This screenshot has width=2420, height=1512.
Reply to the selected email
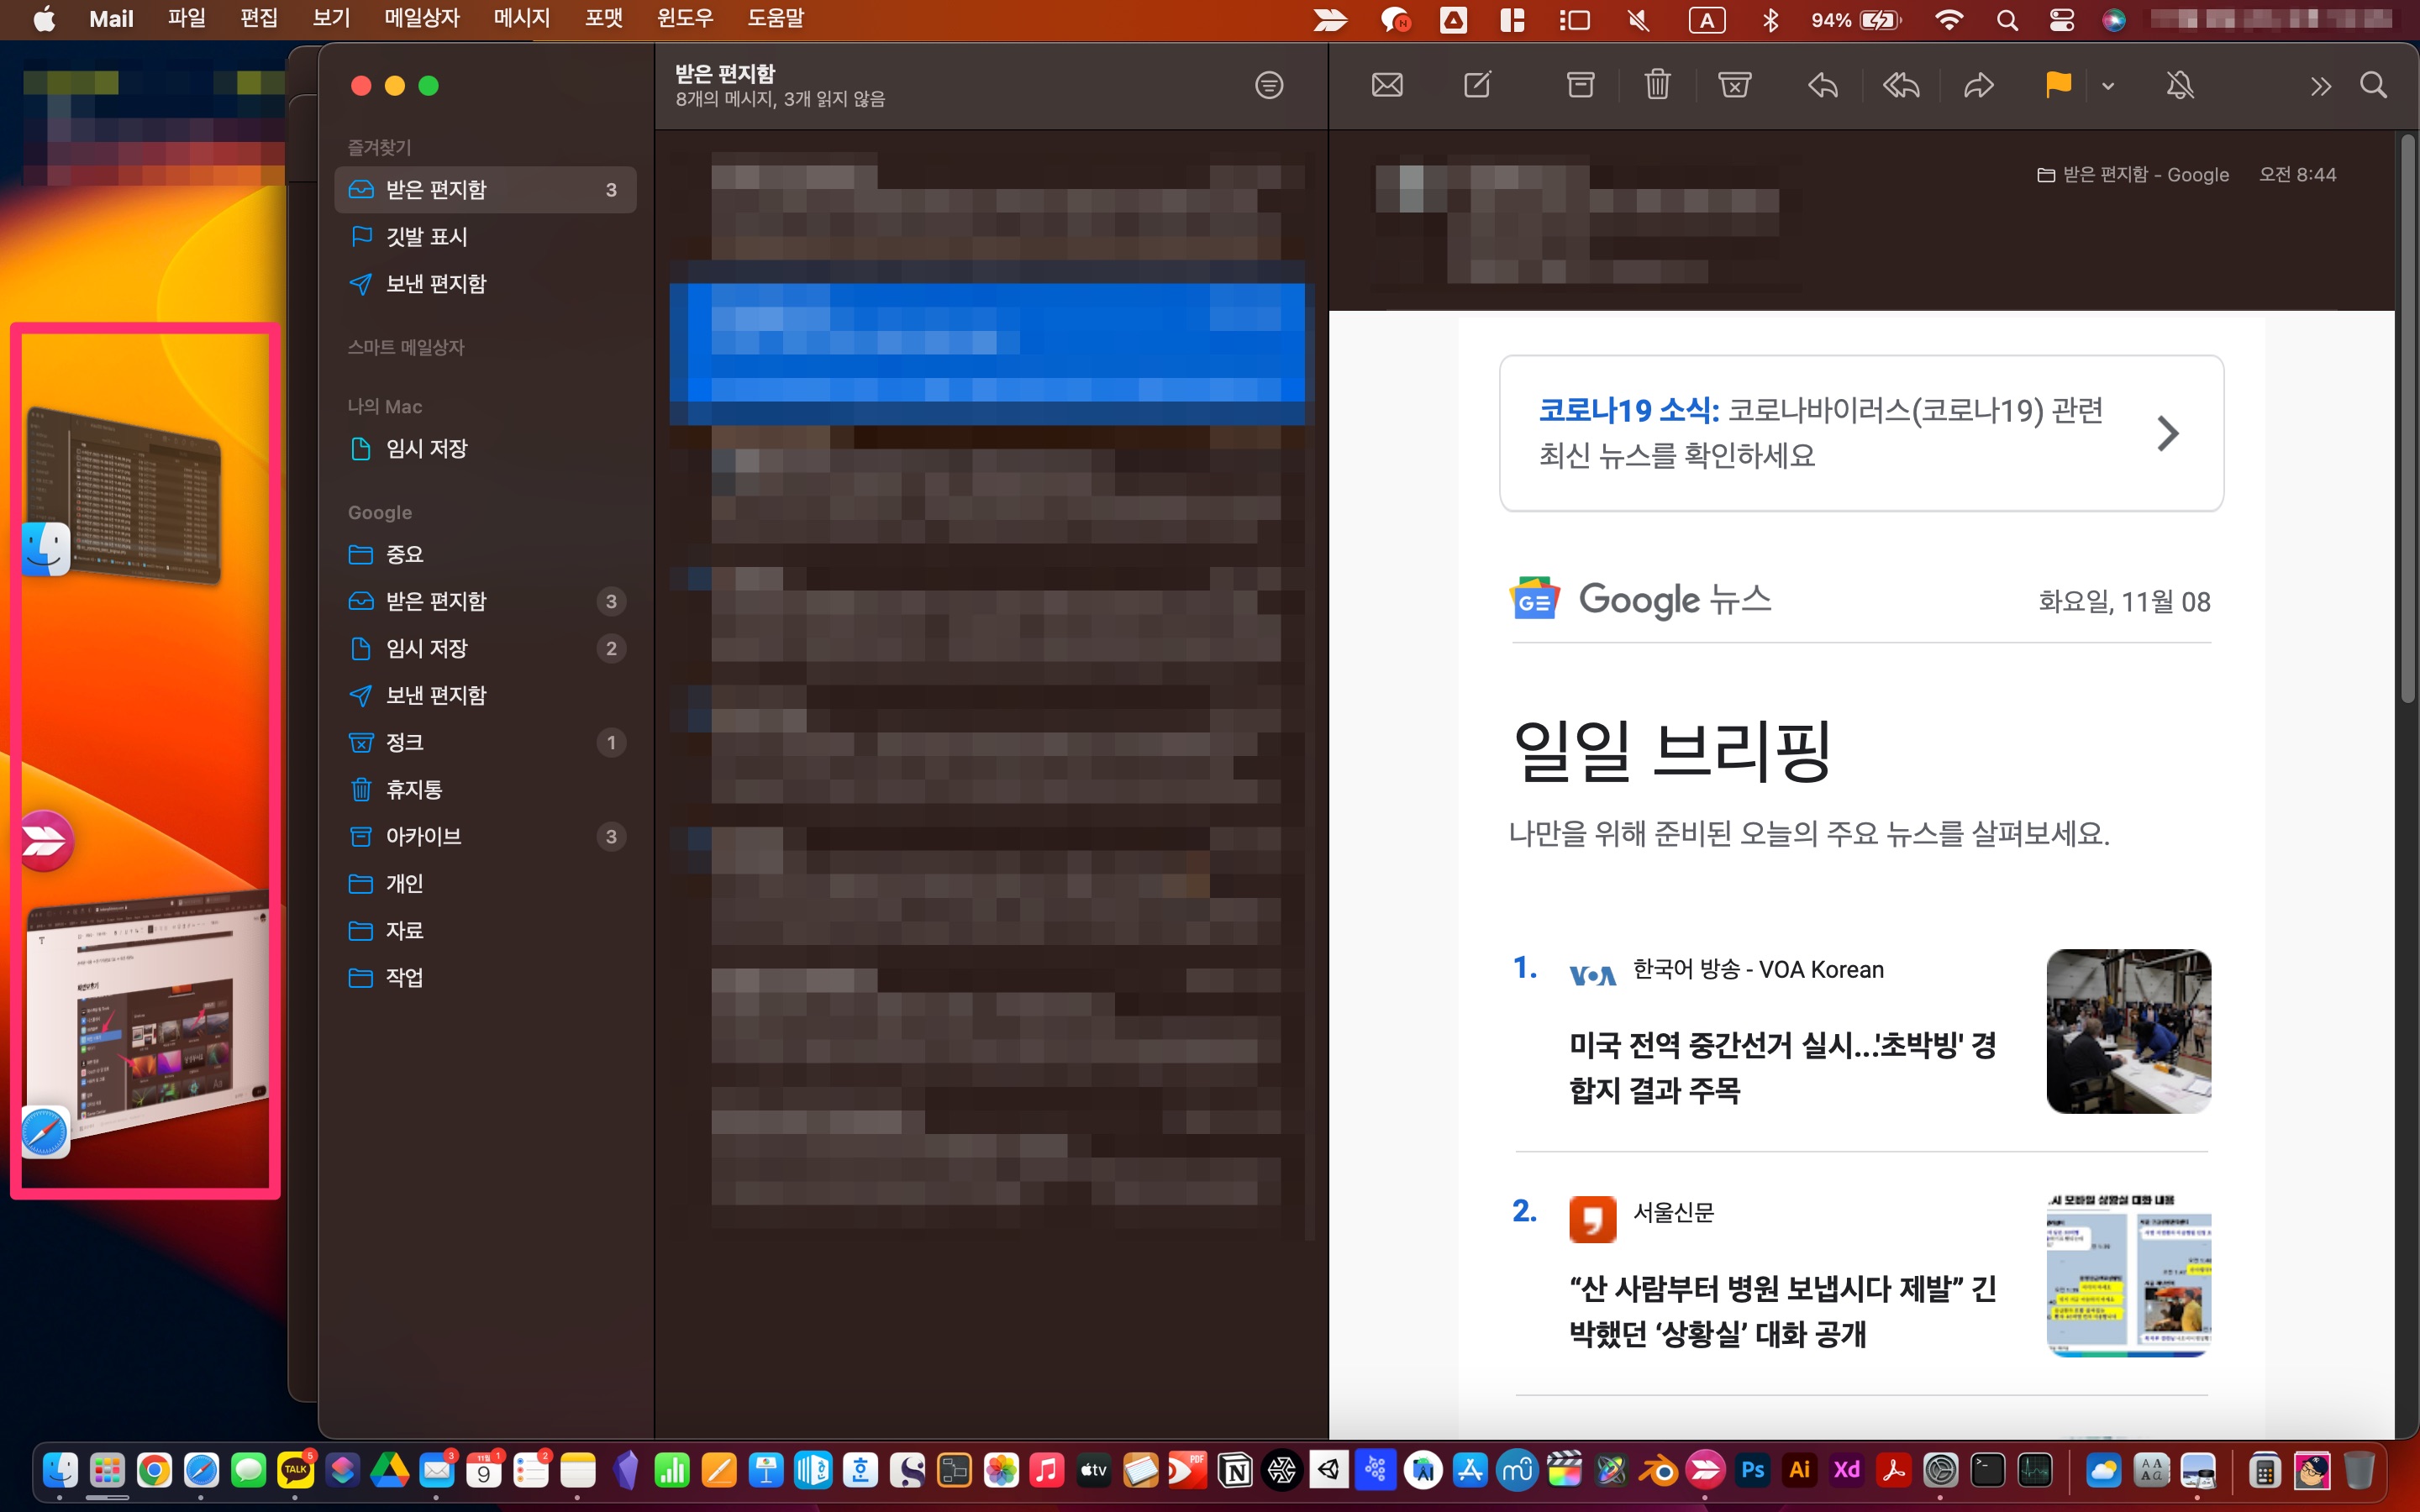[1823, 86]
